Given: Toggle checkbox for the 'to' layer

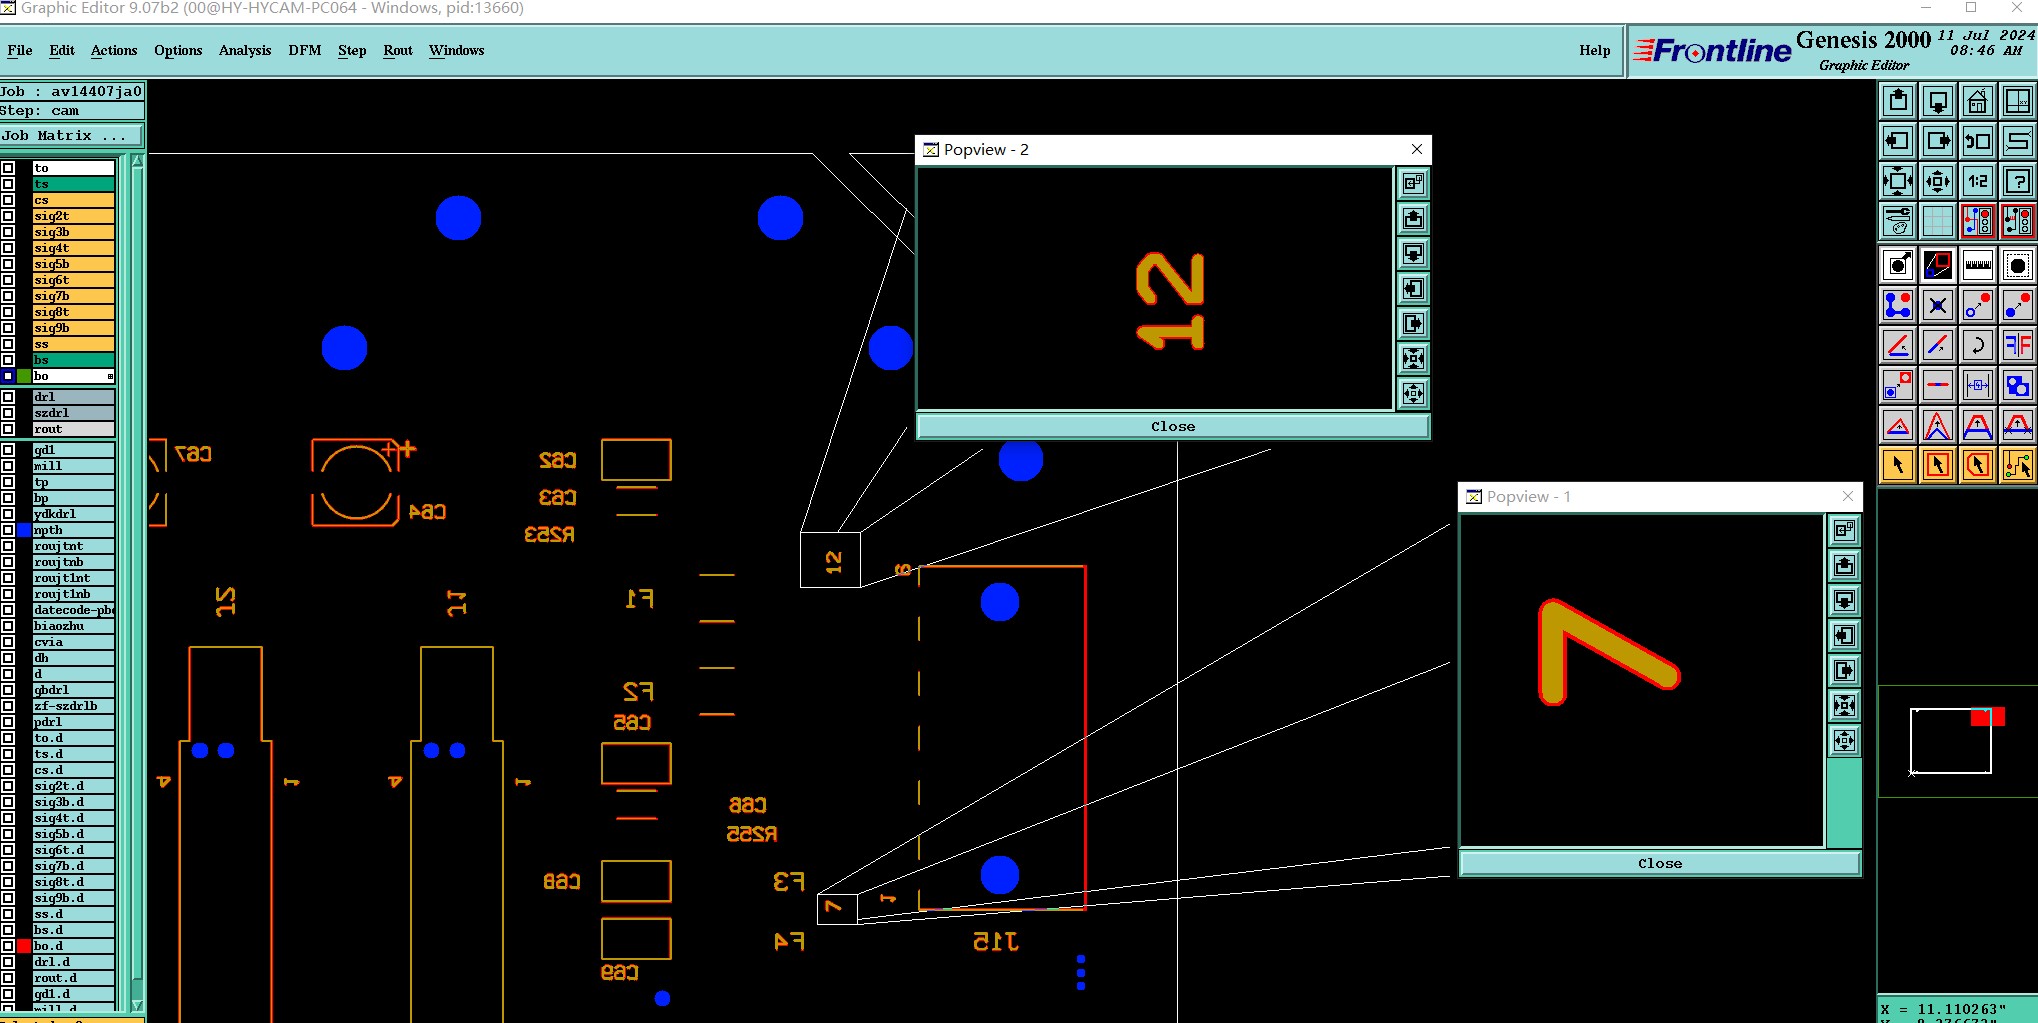Looking at the screenshot, I should pyautogui.click(x=8, y=168).
